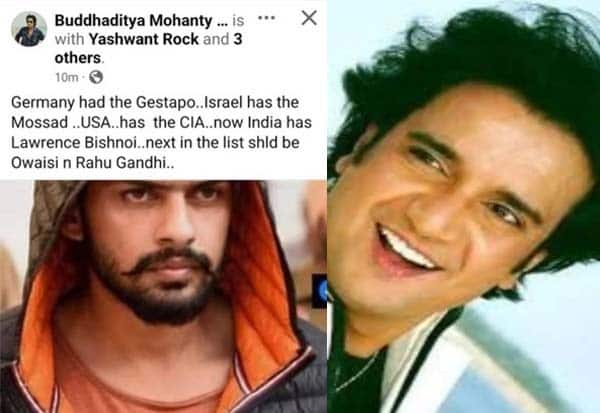View the attached photo of hooded bearded man
The width and height of the screenshot is (600, 413).
(163, 297)
